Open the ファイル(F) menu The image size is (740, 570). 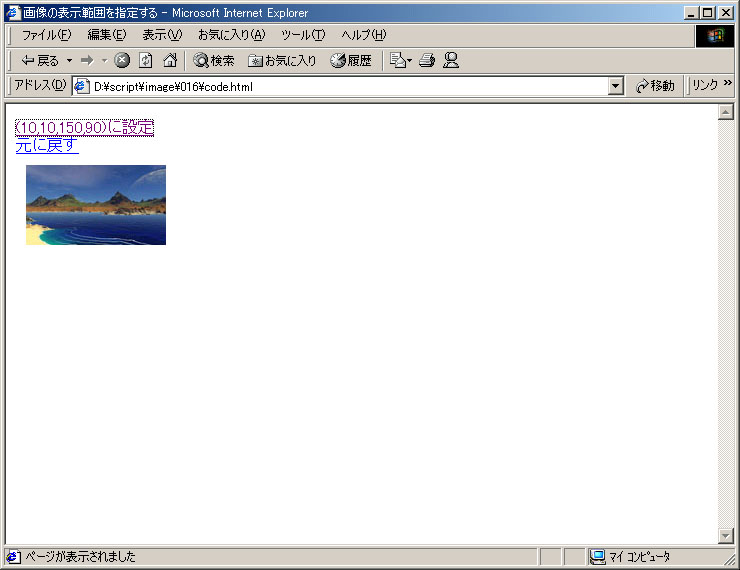pyautogui.click(x=46, y=35)
